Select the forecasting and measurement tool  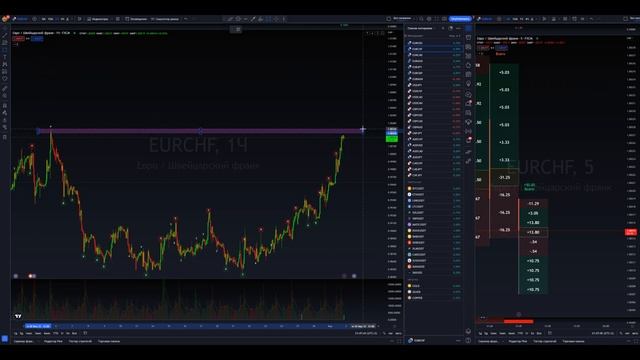tap(5, 72)
